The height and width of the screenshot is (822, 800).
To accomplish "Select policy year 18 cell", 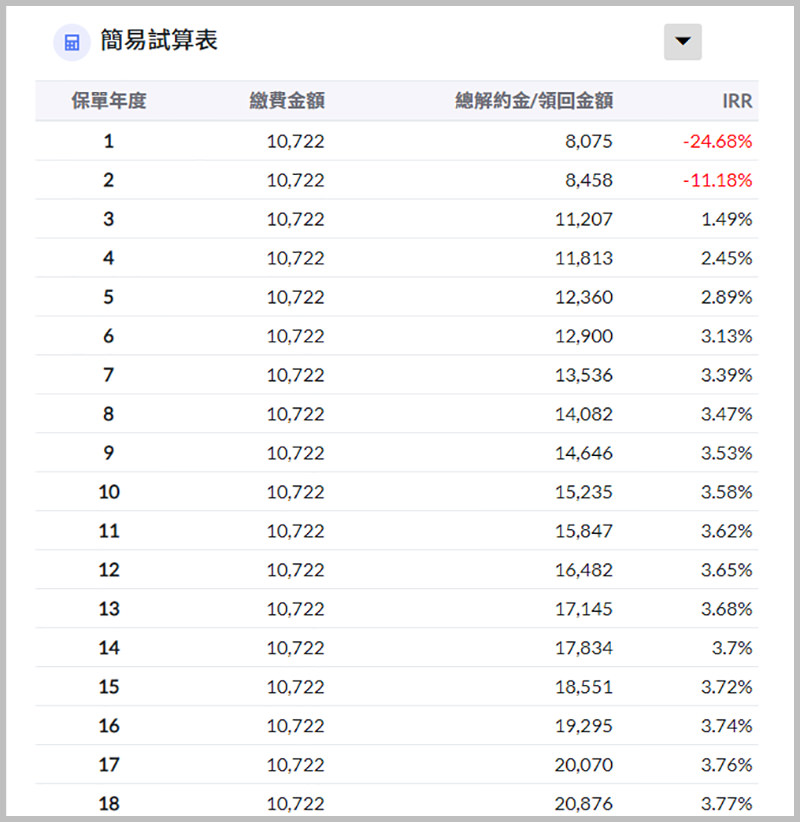I will click(x=109, y=804).
